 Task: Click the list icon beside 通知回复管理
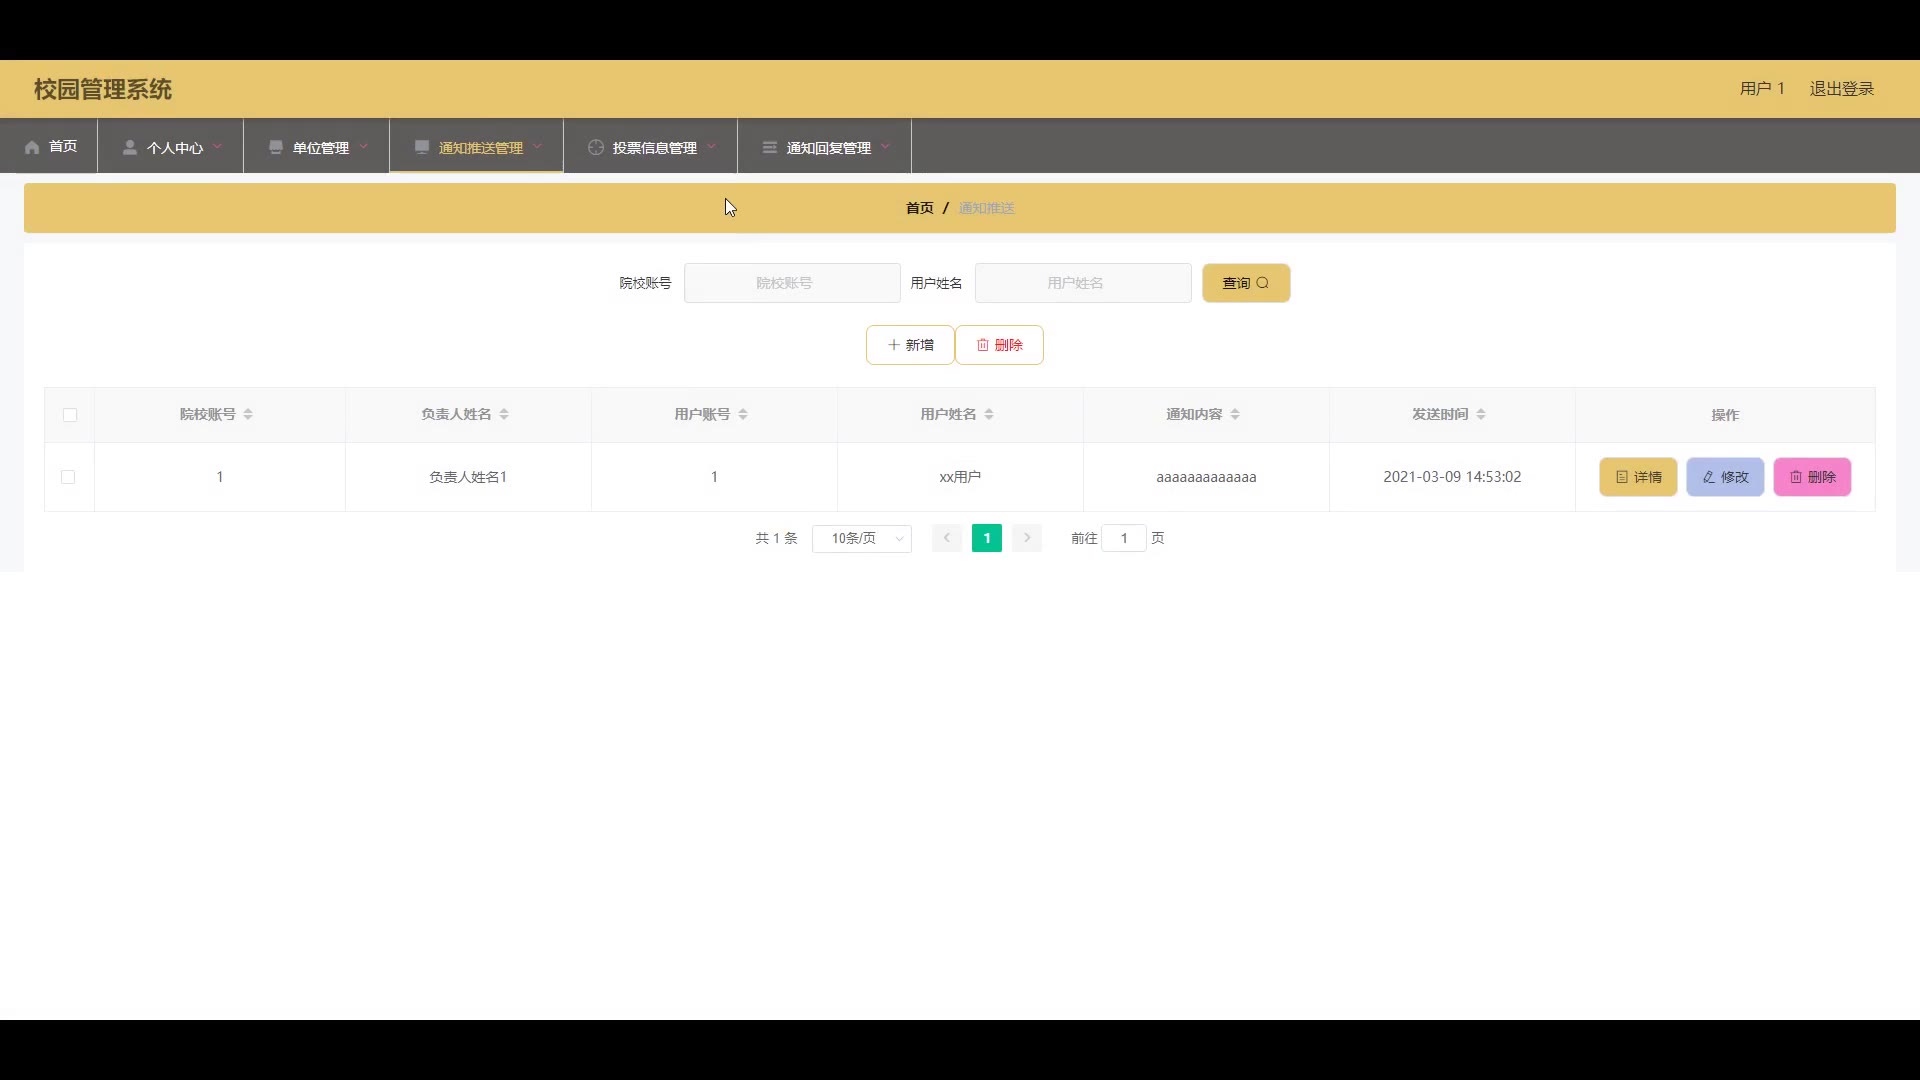click(770, 147)
